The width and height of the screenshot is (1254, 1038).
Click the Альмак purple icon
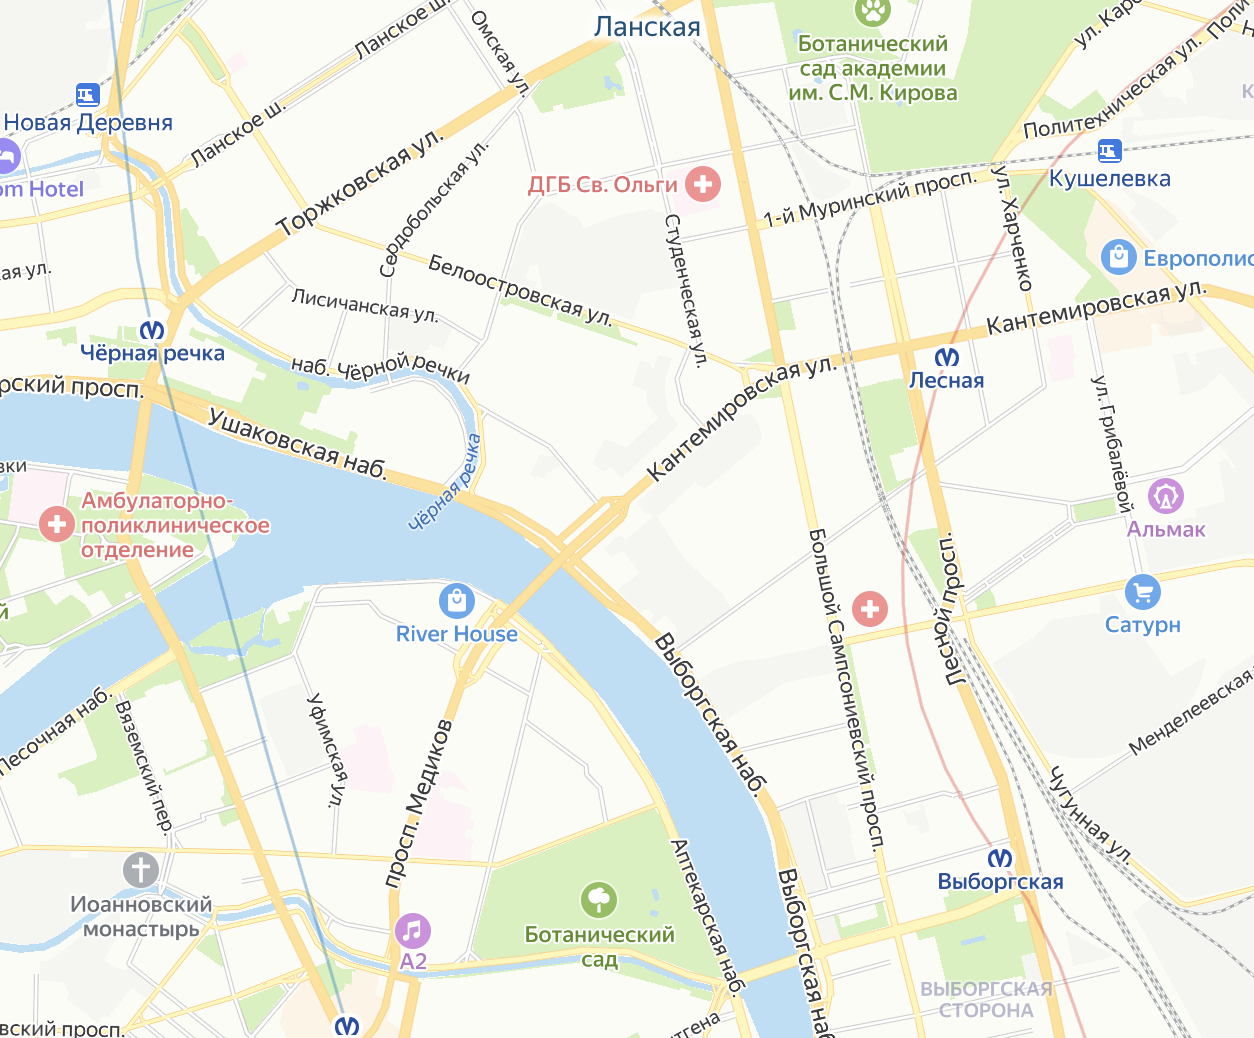[1166, 496]
